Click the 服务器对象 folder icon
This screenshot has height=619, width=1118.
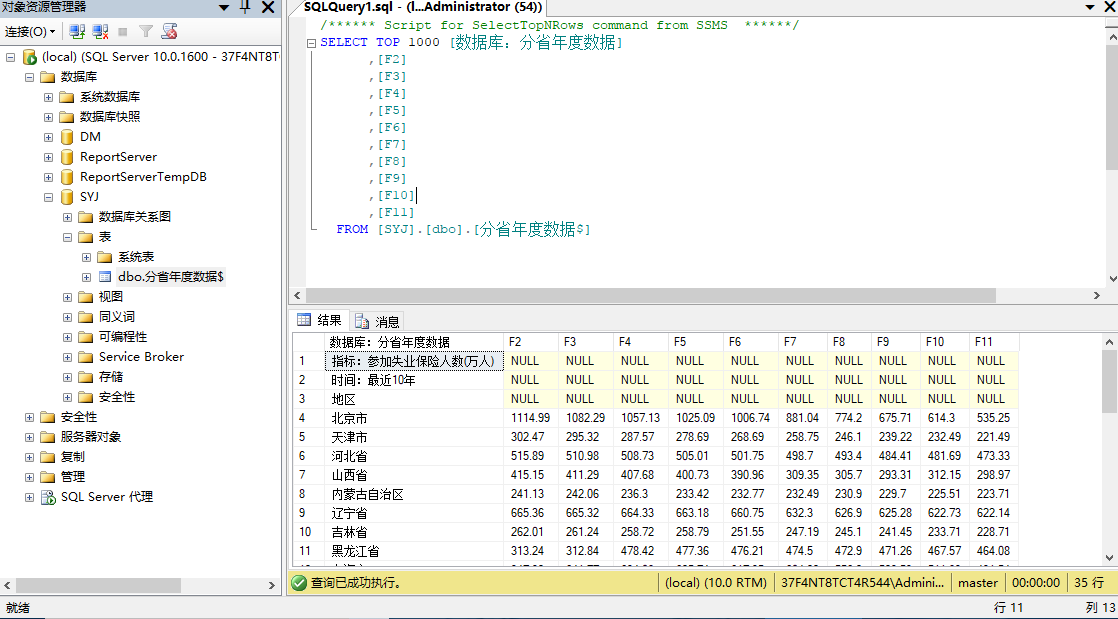pos(48,436)
